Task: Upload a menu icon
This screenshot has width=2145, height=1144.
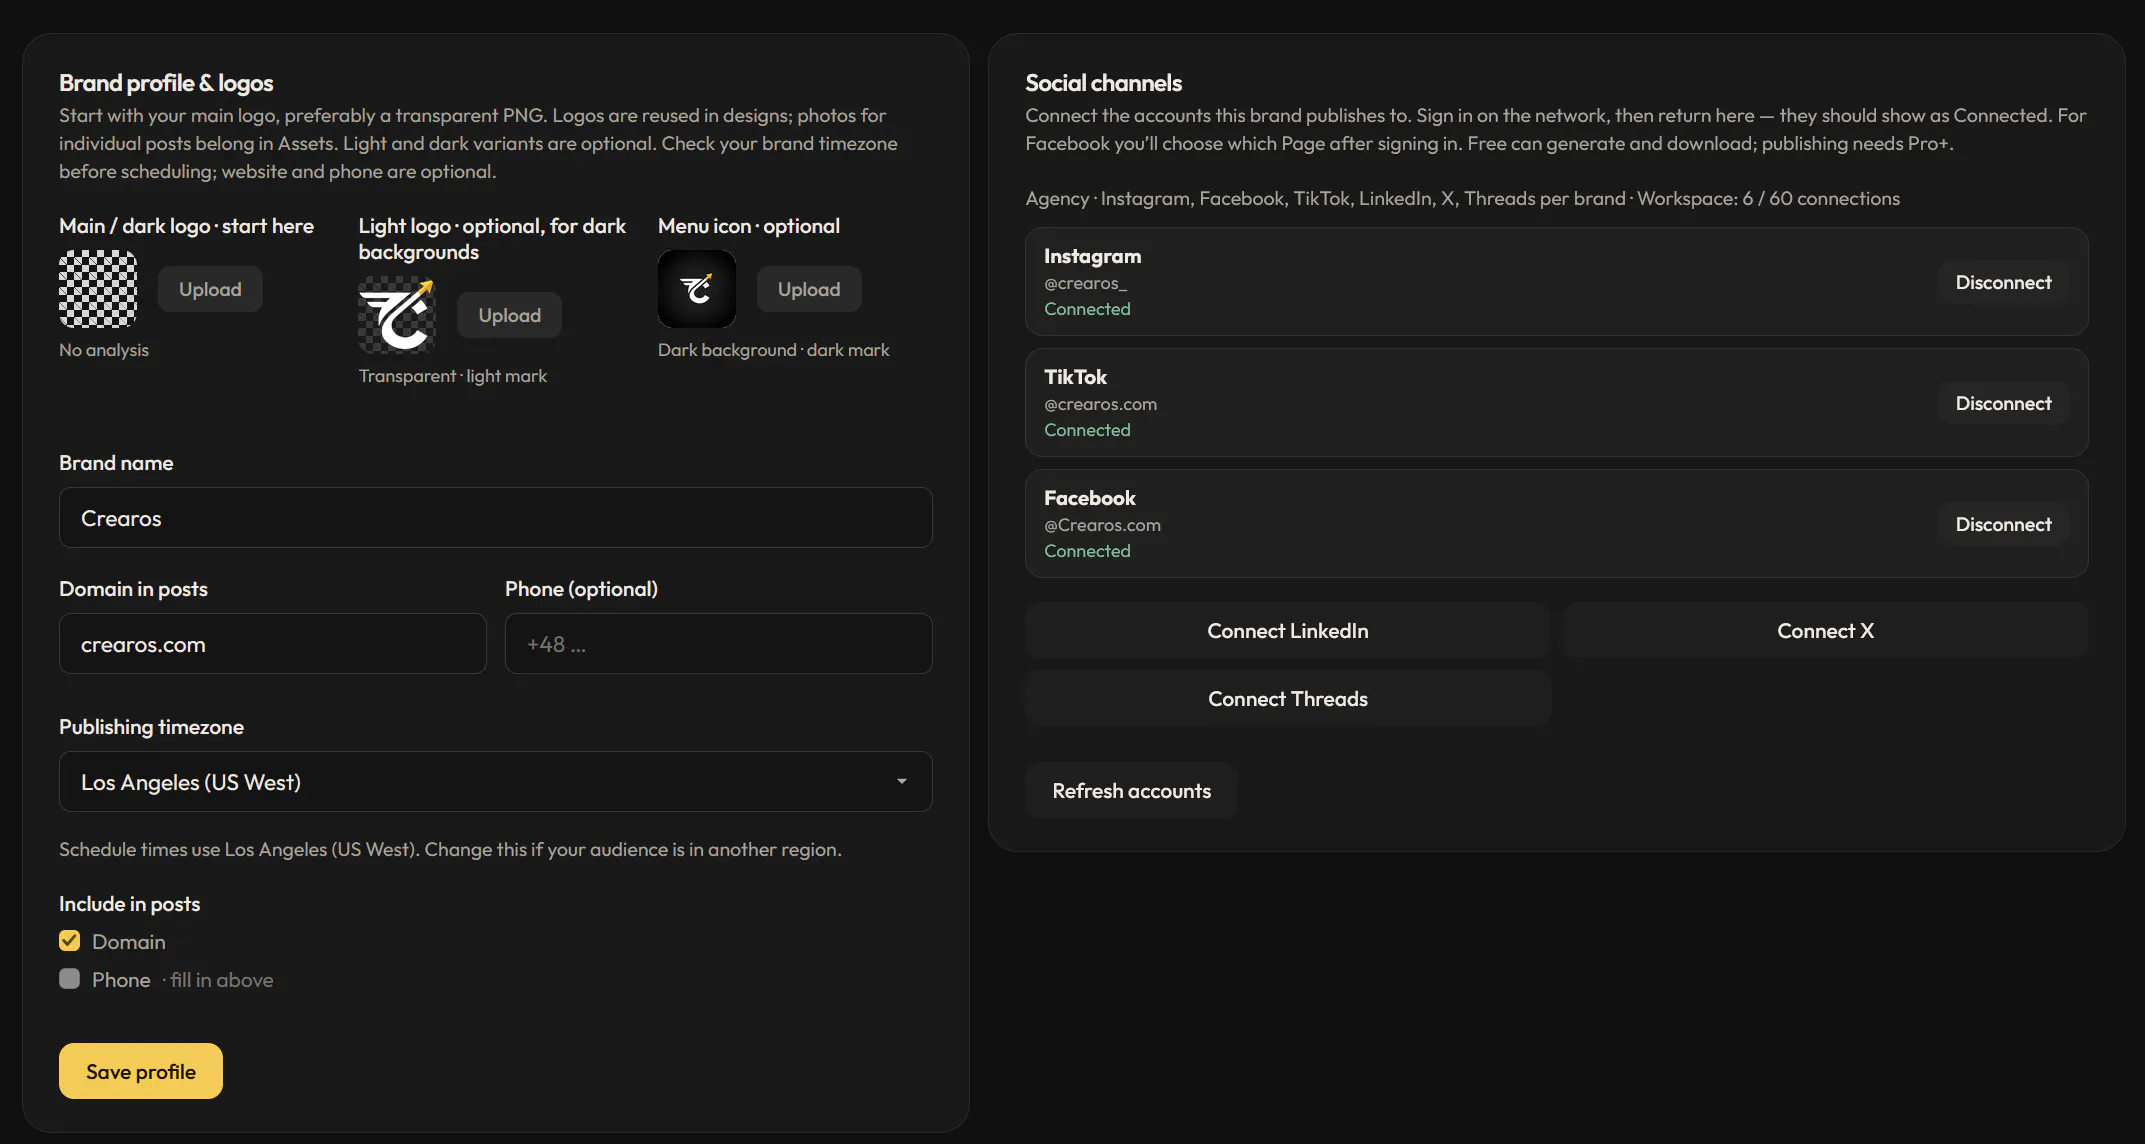Action: (x=809, y=289)
